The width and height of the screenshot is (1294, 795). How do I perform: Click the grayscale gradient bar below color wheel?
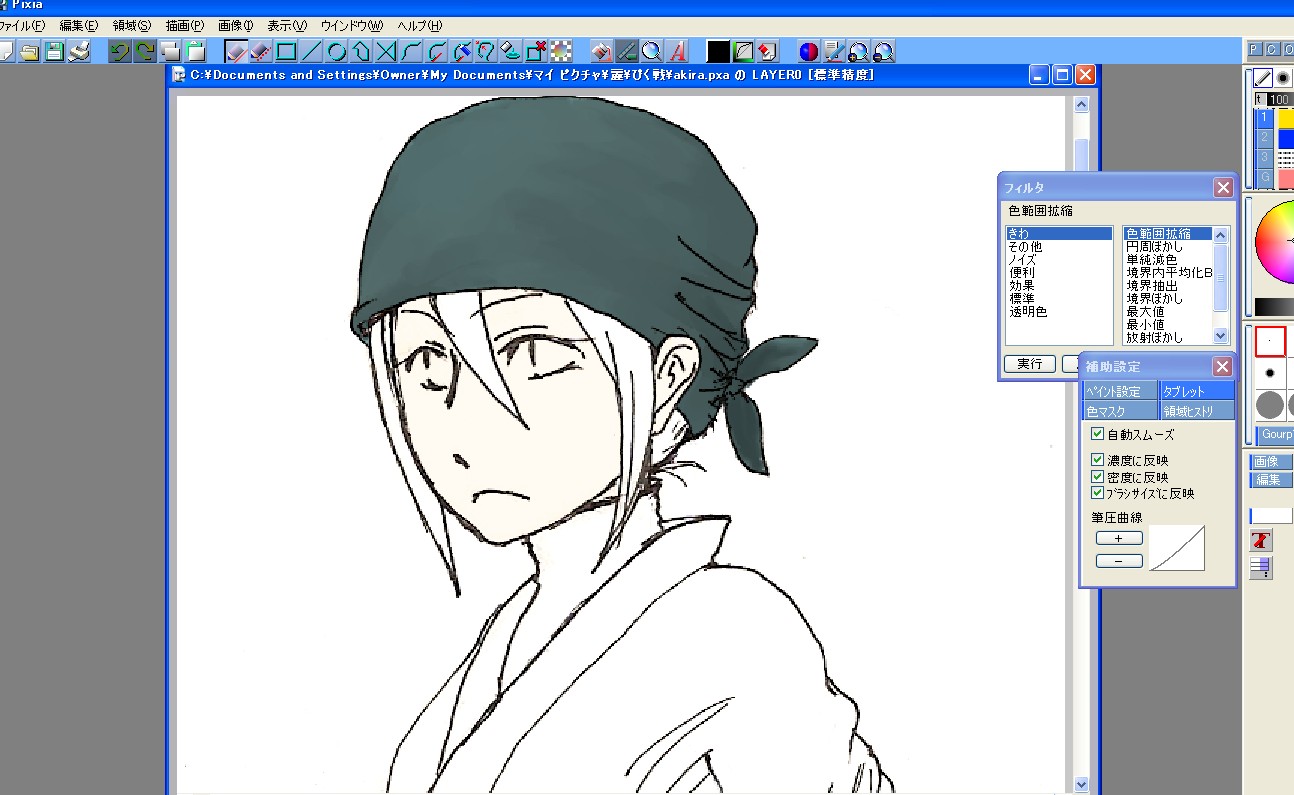[x=1275, y=306]
